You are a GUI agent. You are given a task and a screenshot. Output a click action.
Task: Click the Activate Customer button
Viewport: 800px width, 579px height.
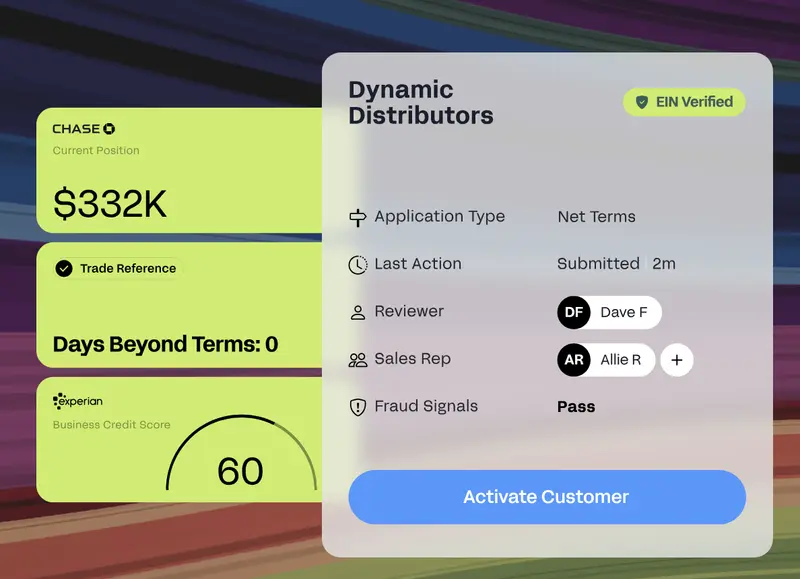tap(547, 497)
